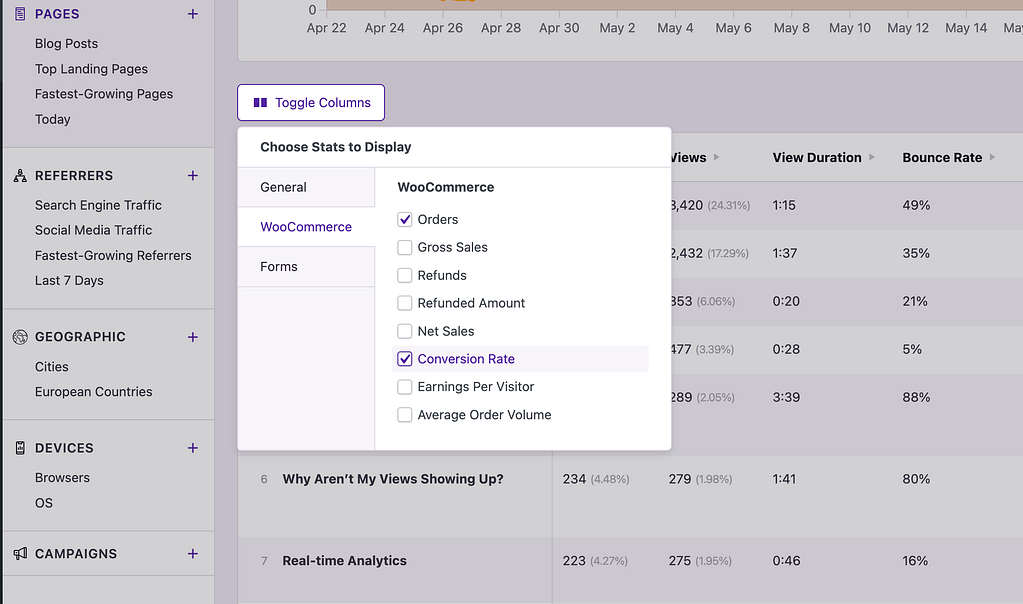Screen dimensions: 1023x604
Task: Click the megaphone icon beside CAMPAIGNS
Action: click(x=22, y=553)
